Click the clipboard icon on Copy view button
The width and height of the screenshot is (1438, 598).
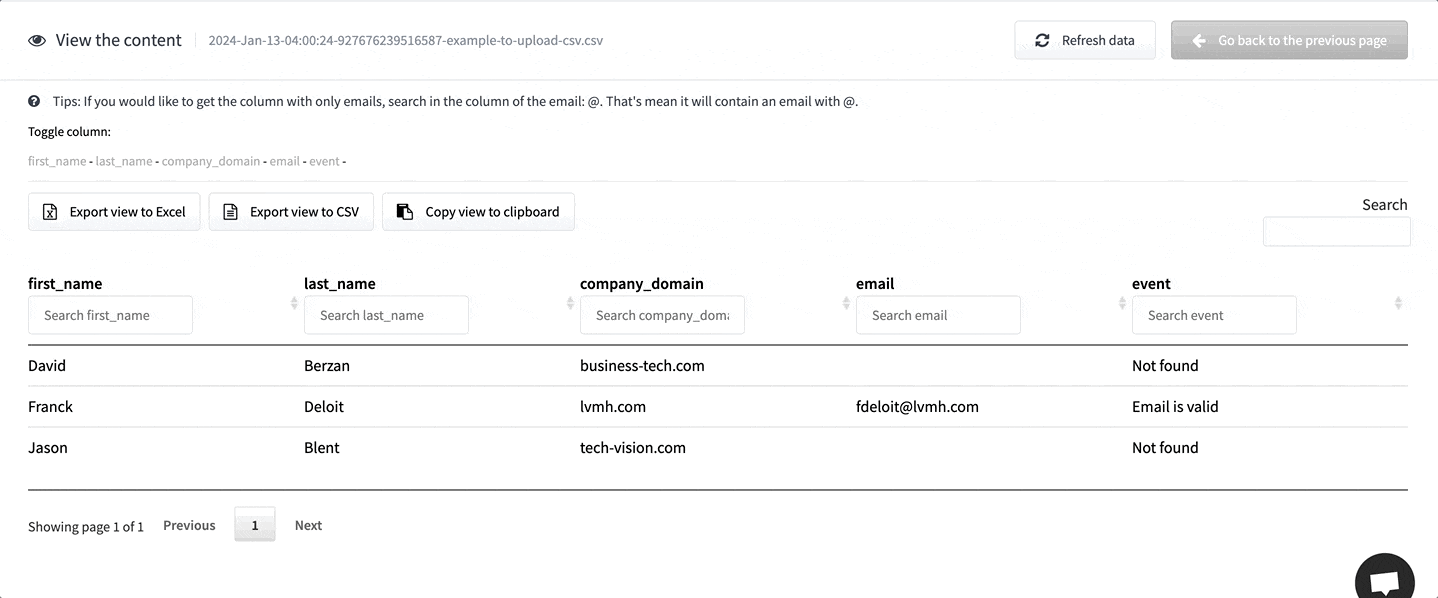[403, 211]
